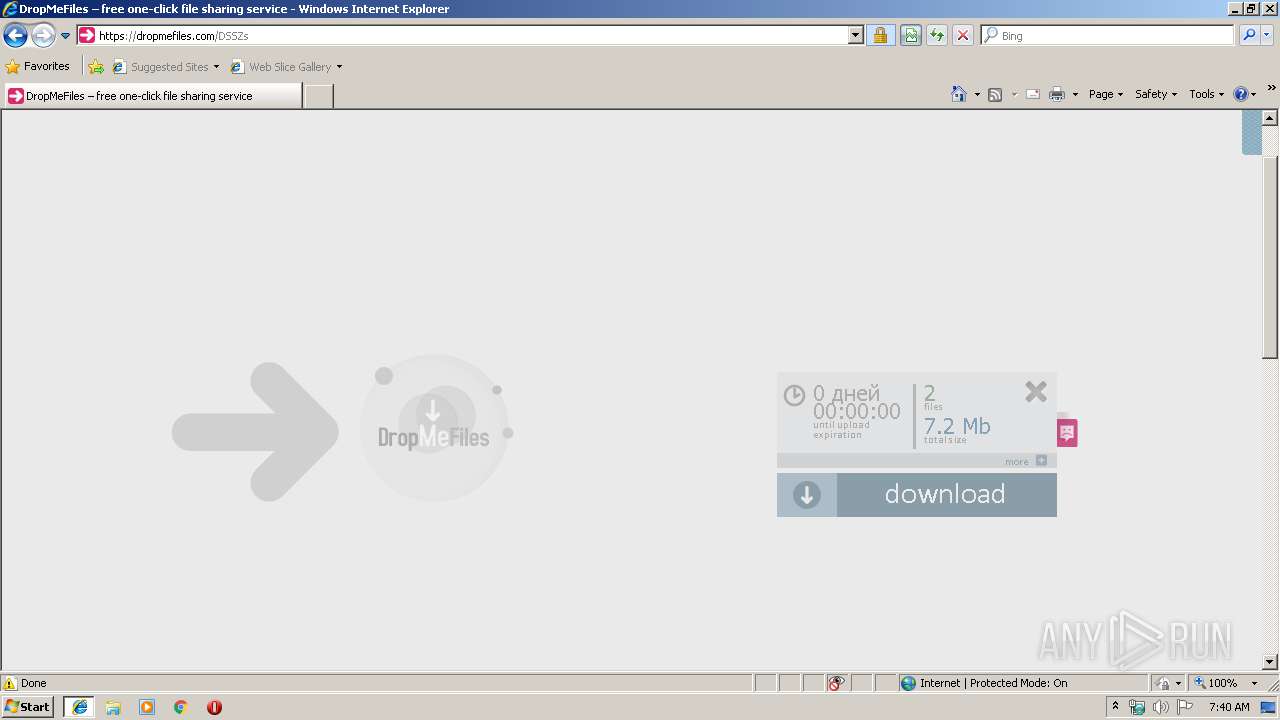Run search with the magnifier icon
Screen dimensions: 1280x720
pos(1249,35)
